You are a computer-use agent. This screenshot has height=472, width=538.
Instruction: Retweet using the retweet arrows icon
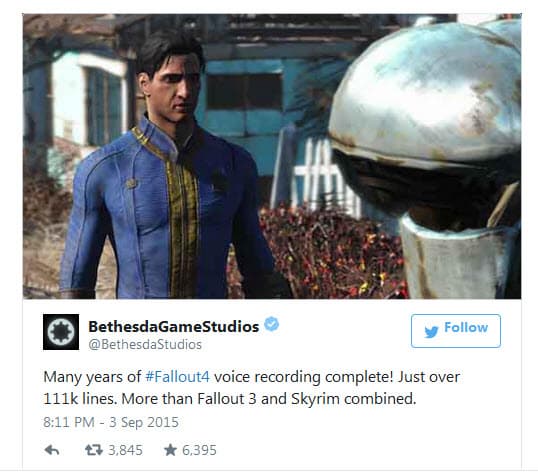click(94, 450)
